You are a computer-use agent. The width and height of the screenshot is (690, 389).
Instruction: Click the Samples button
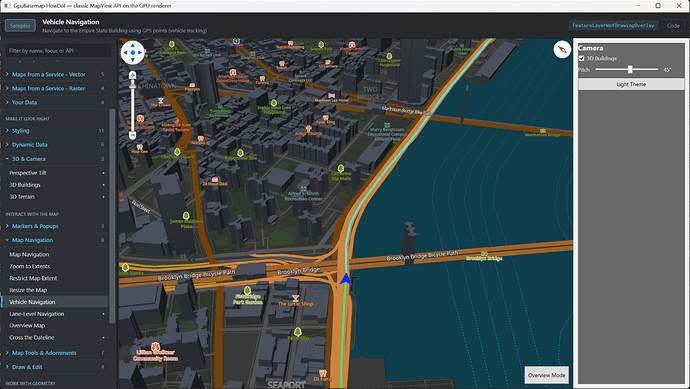pos(20,26)
